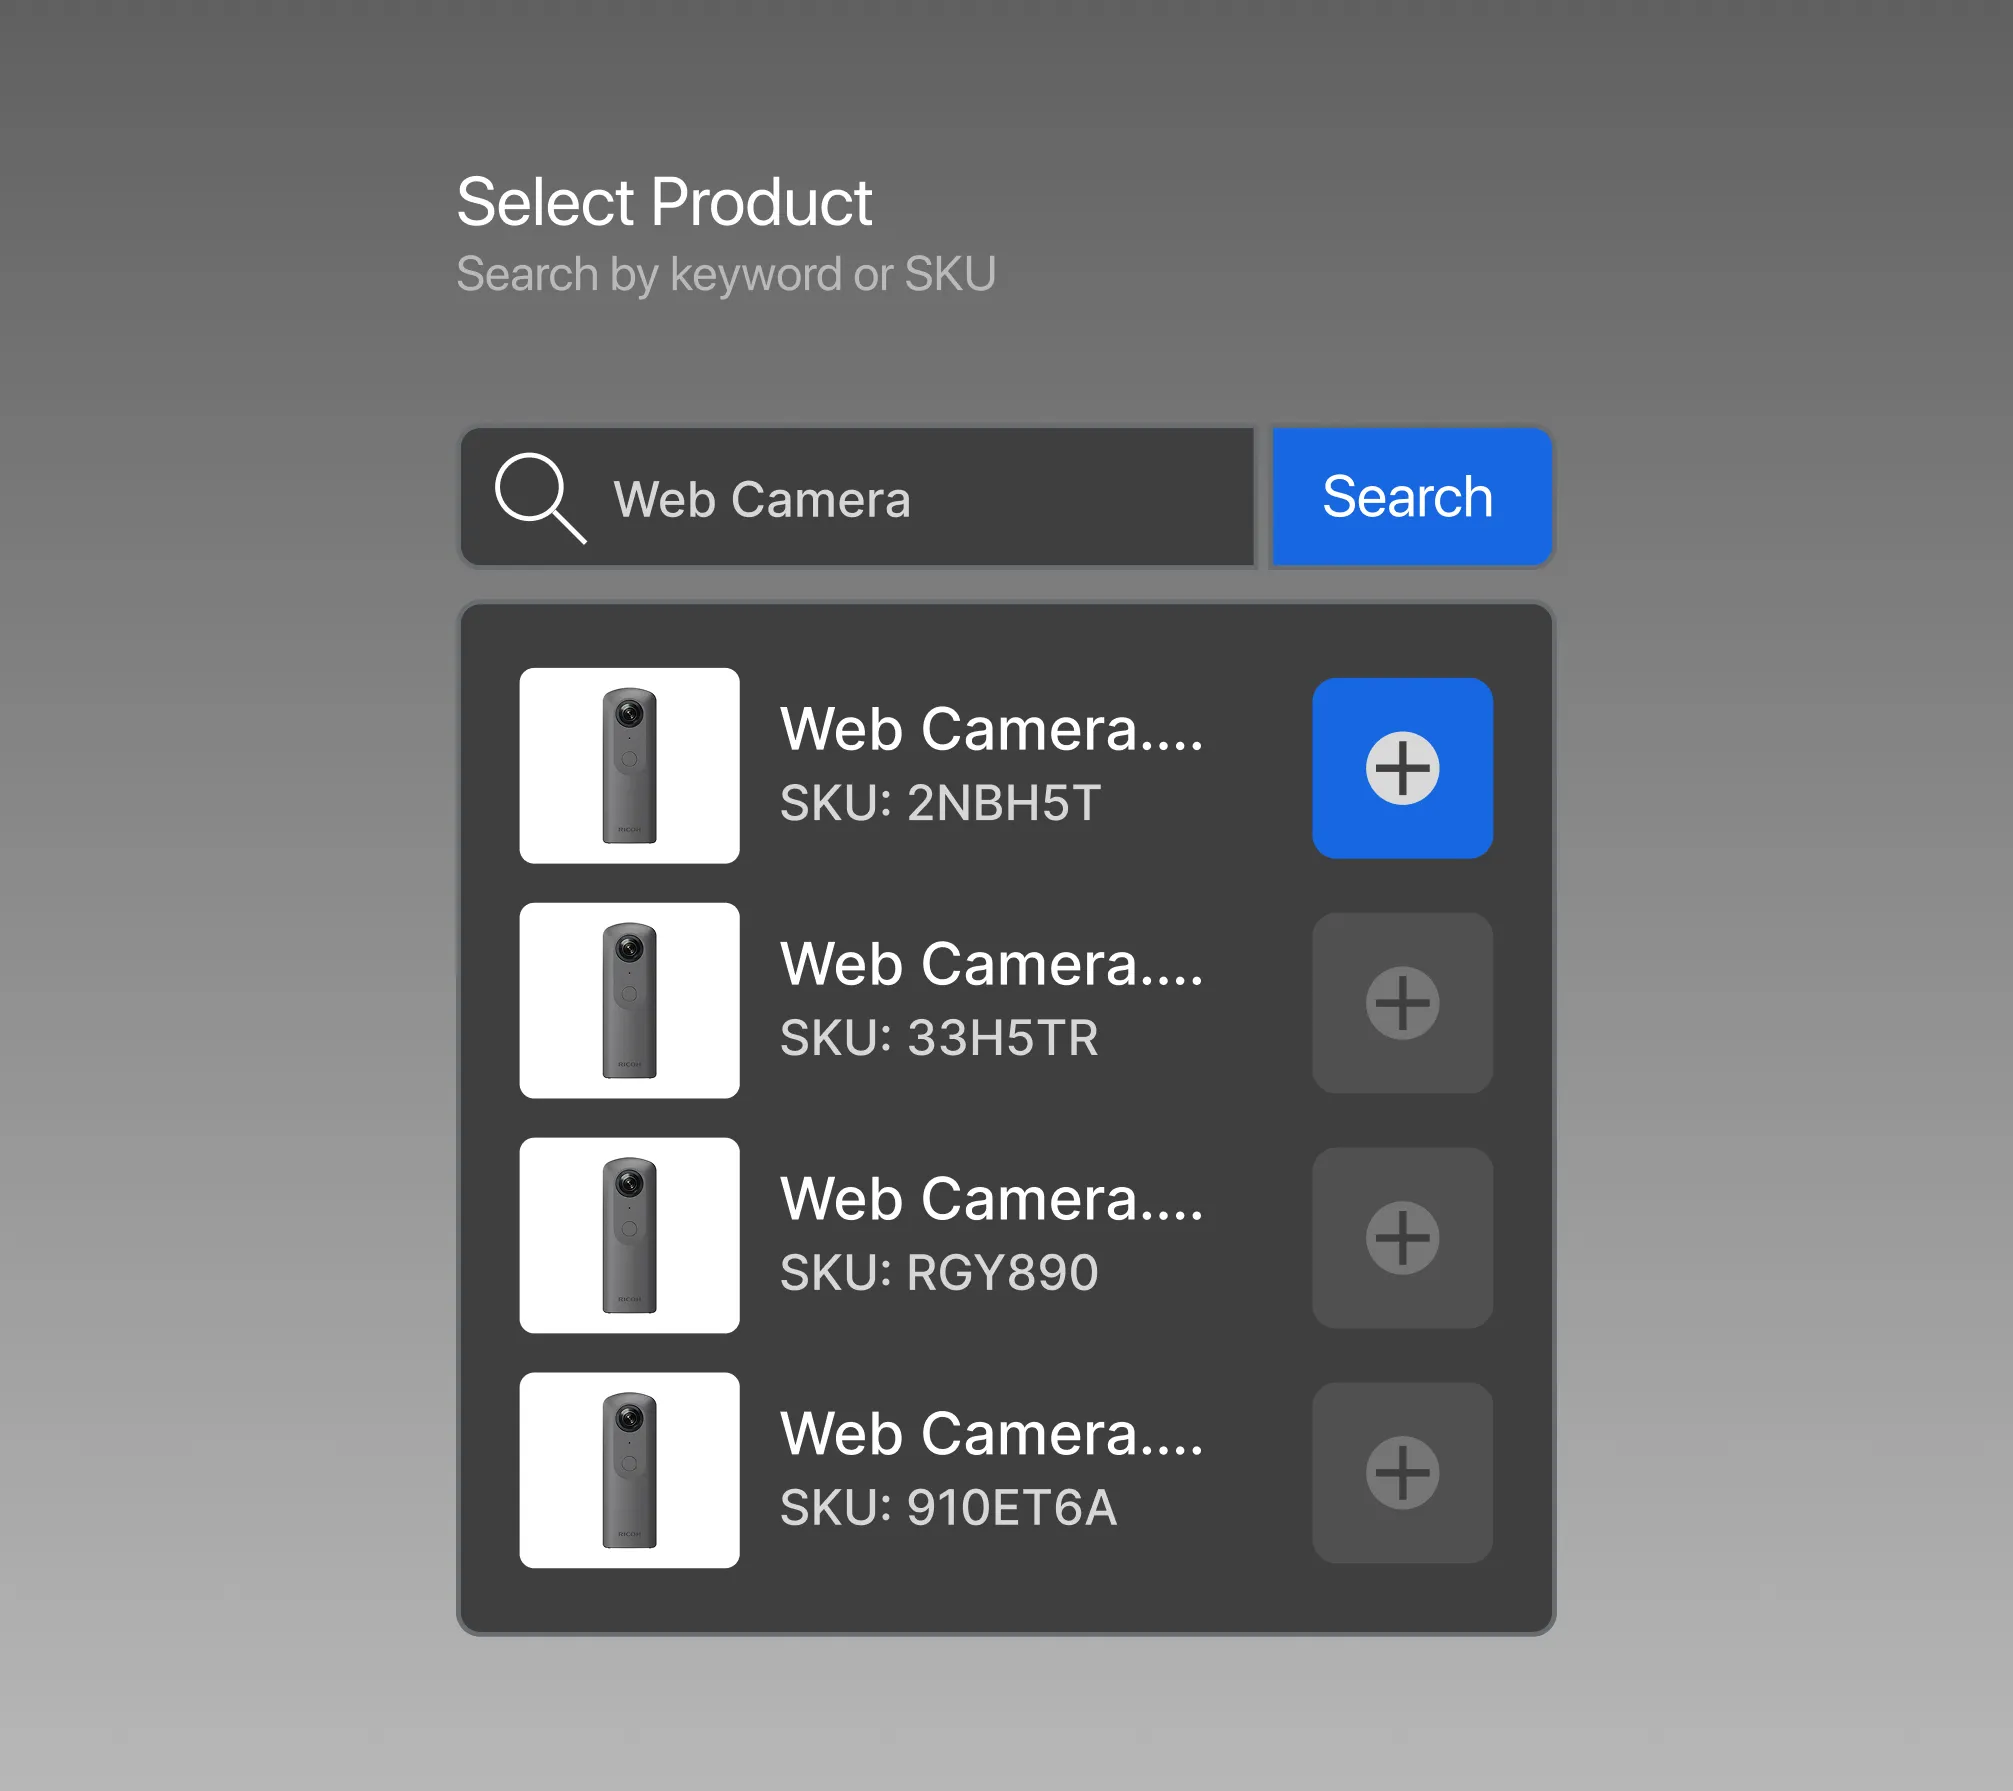
Task: Click Web Camera title above SKU 910ET6A
Action: pyautogui.click(x=992, y=1434)
